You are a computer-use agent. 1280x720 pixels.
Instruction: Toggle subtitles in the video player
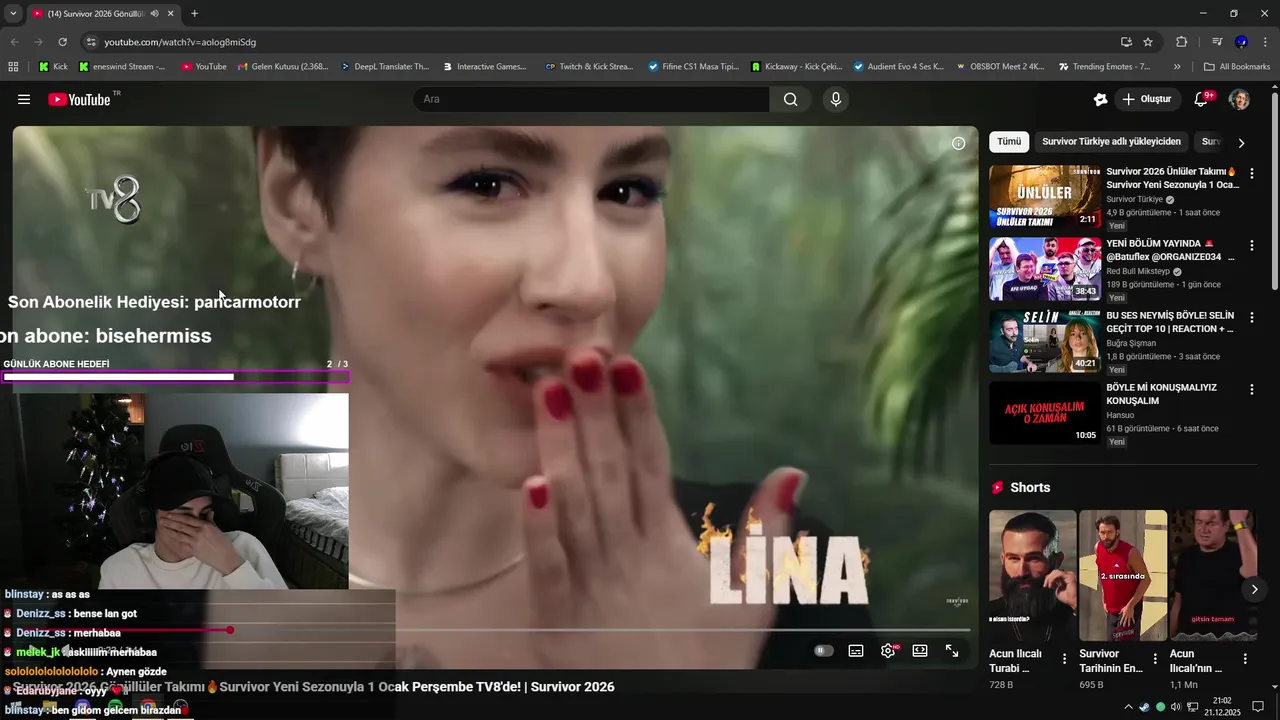coord(856,650)
